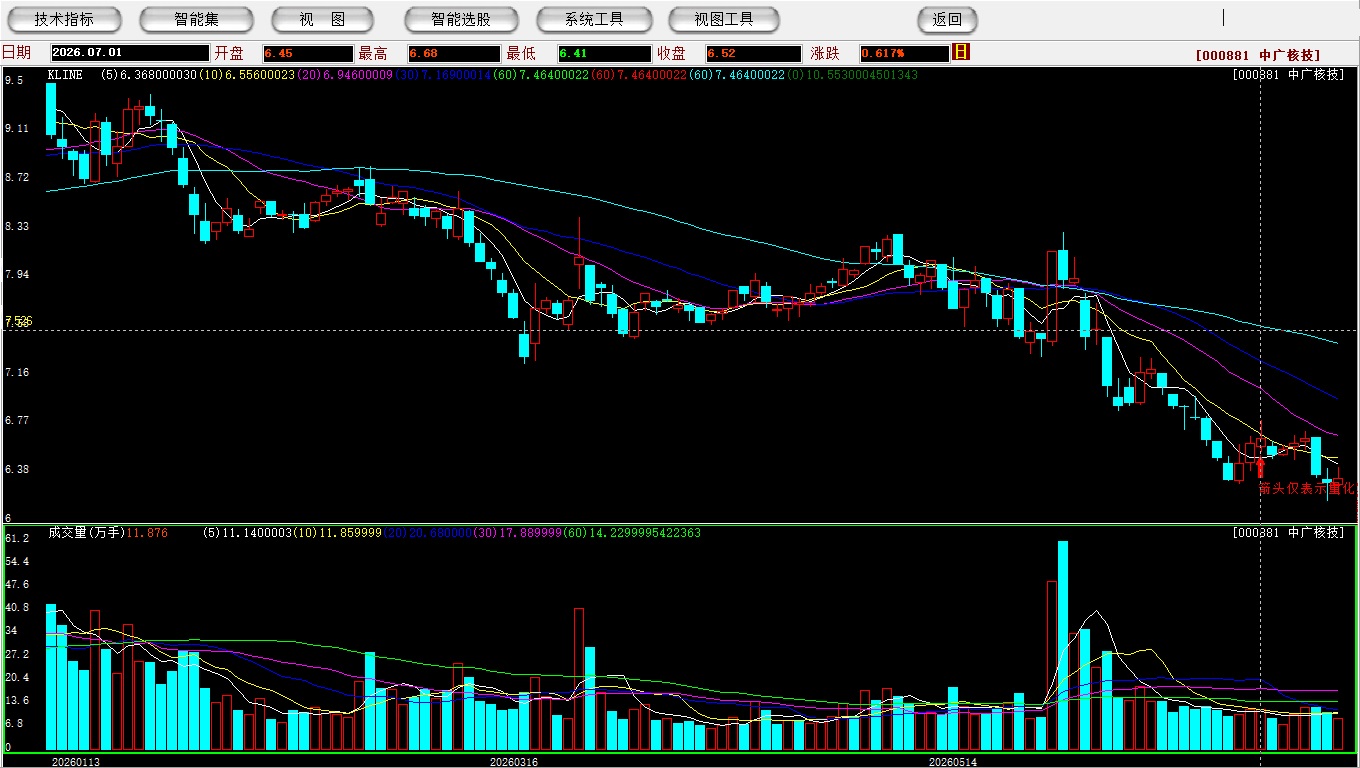
Task: Open the 视 图 menu button
Action: click(x=322, y=19)
